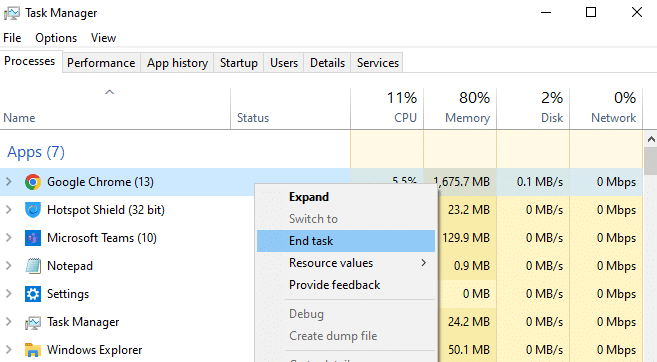The height and width of the screenshot is (362, 657).
Task: Click the Apps (7) group heading
Action: [36, 152]
